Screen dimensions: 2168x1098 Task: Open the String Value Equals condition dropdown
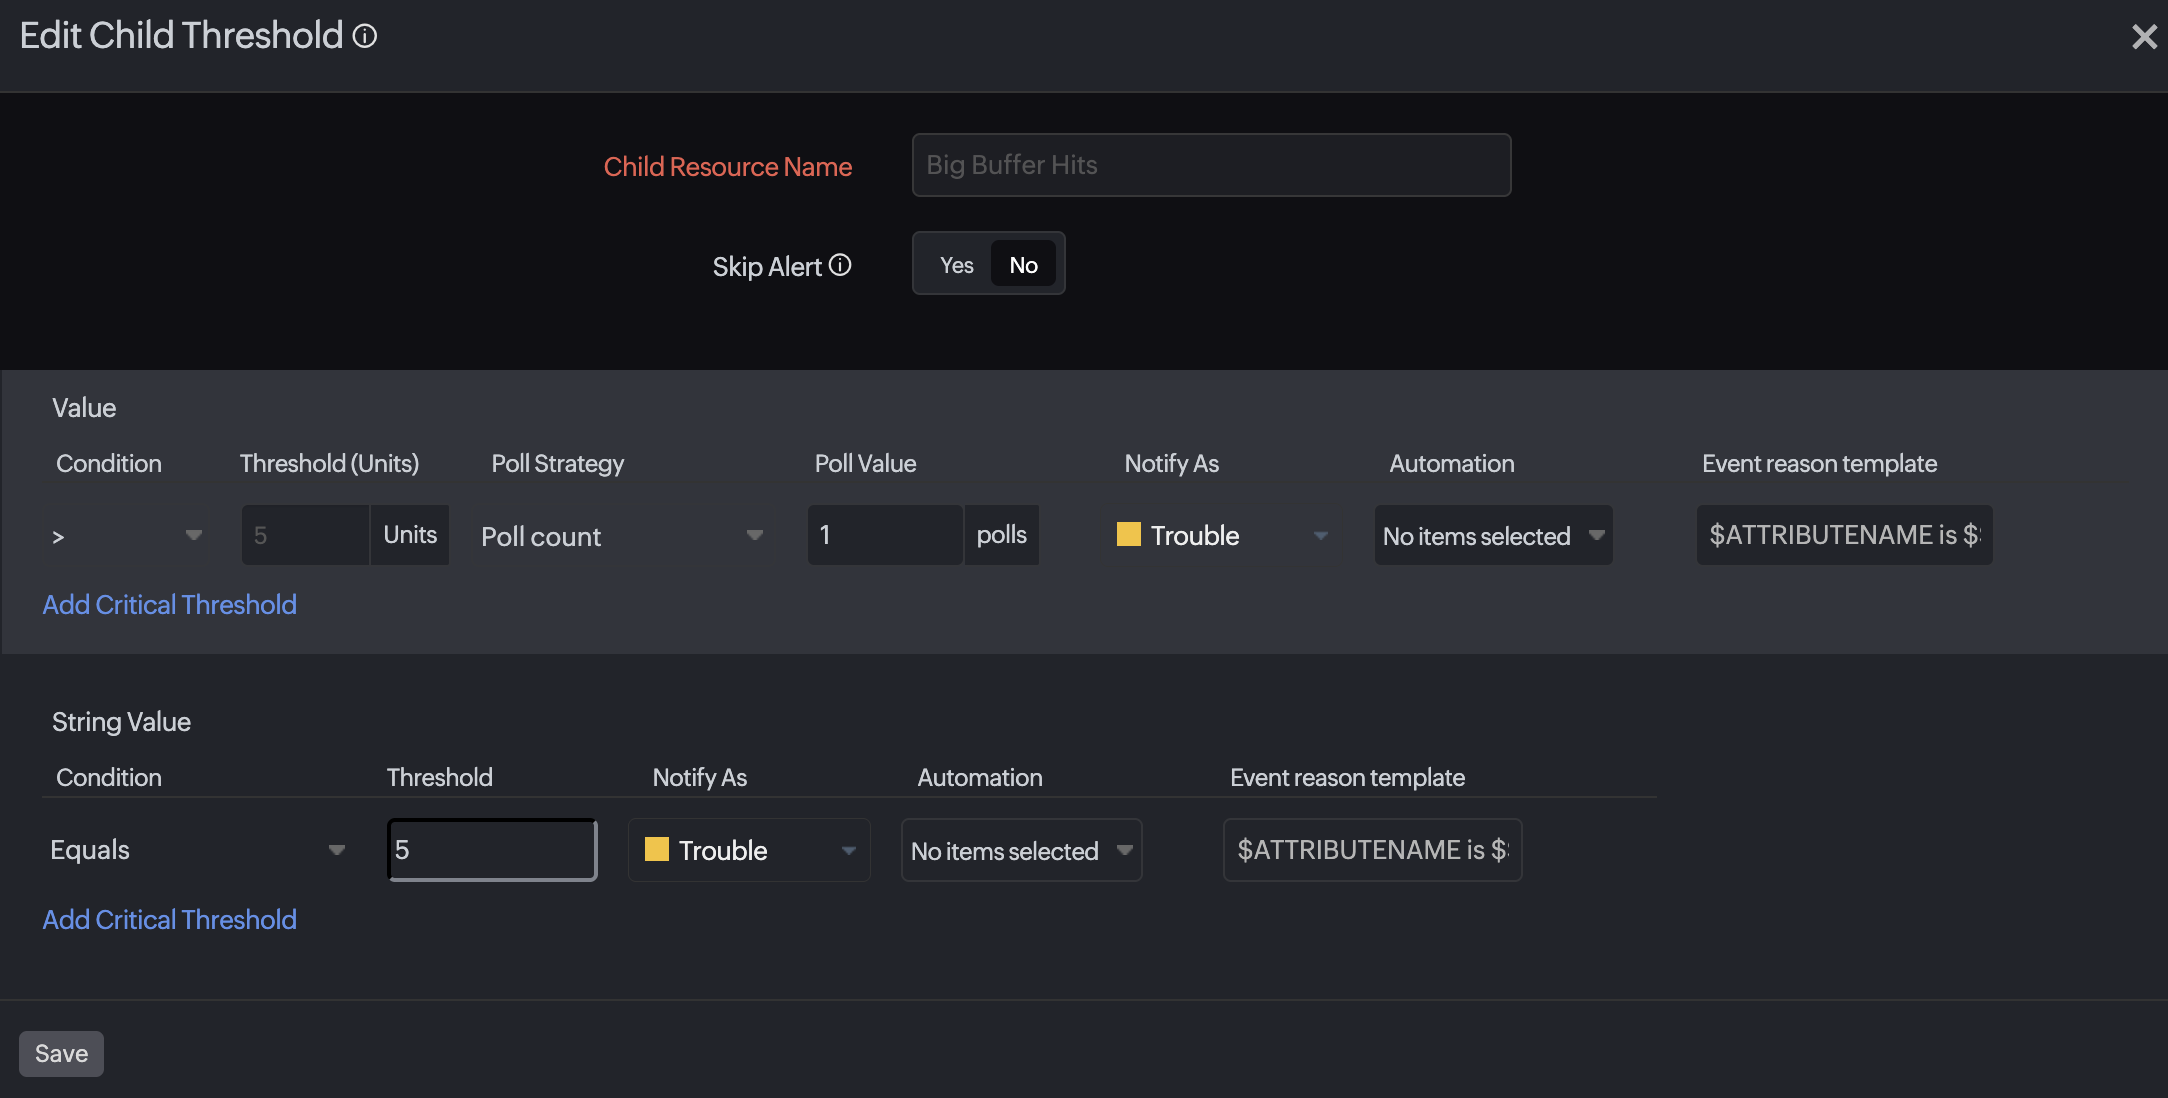[197, 850]
